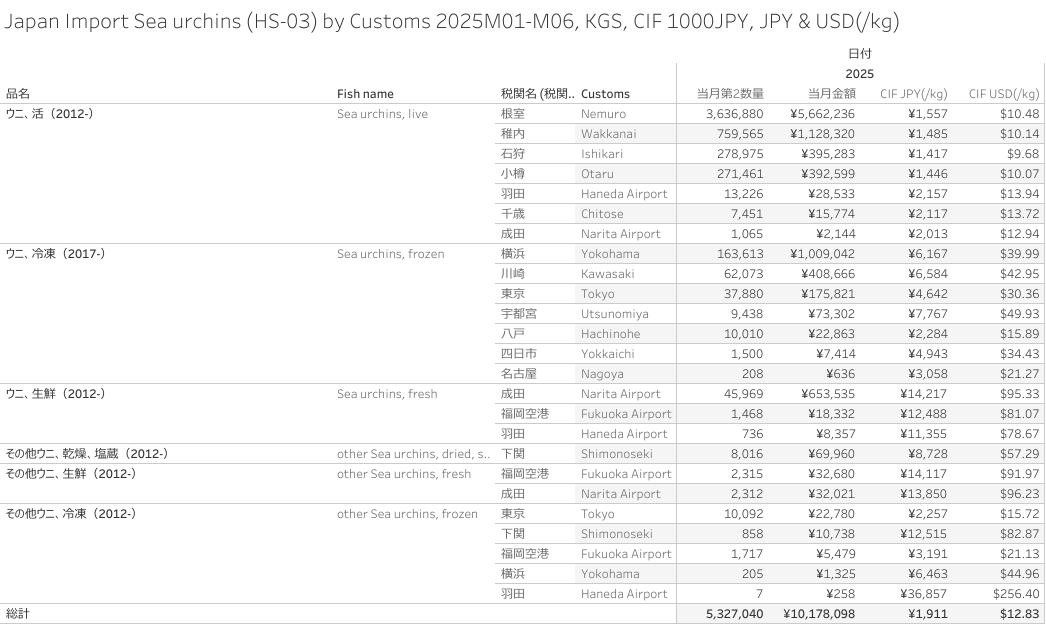Select the "Otaru" customs cell
The width and height of the screenshot is (1046, 624).
[597, 174]
